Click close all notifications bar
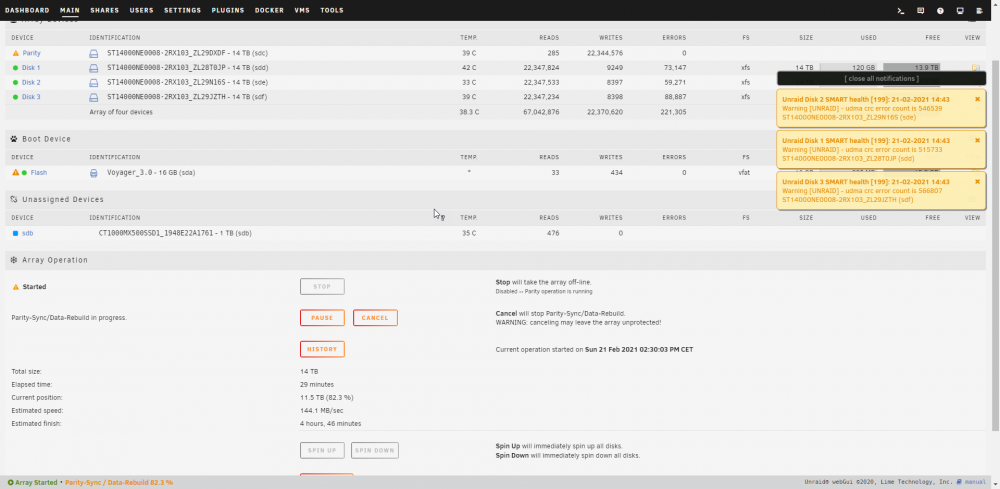Image resolution: width=1000 pixels, height=489 pixels. pyautogui.click(x=881, y=78)
